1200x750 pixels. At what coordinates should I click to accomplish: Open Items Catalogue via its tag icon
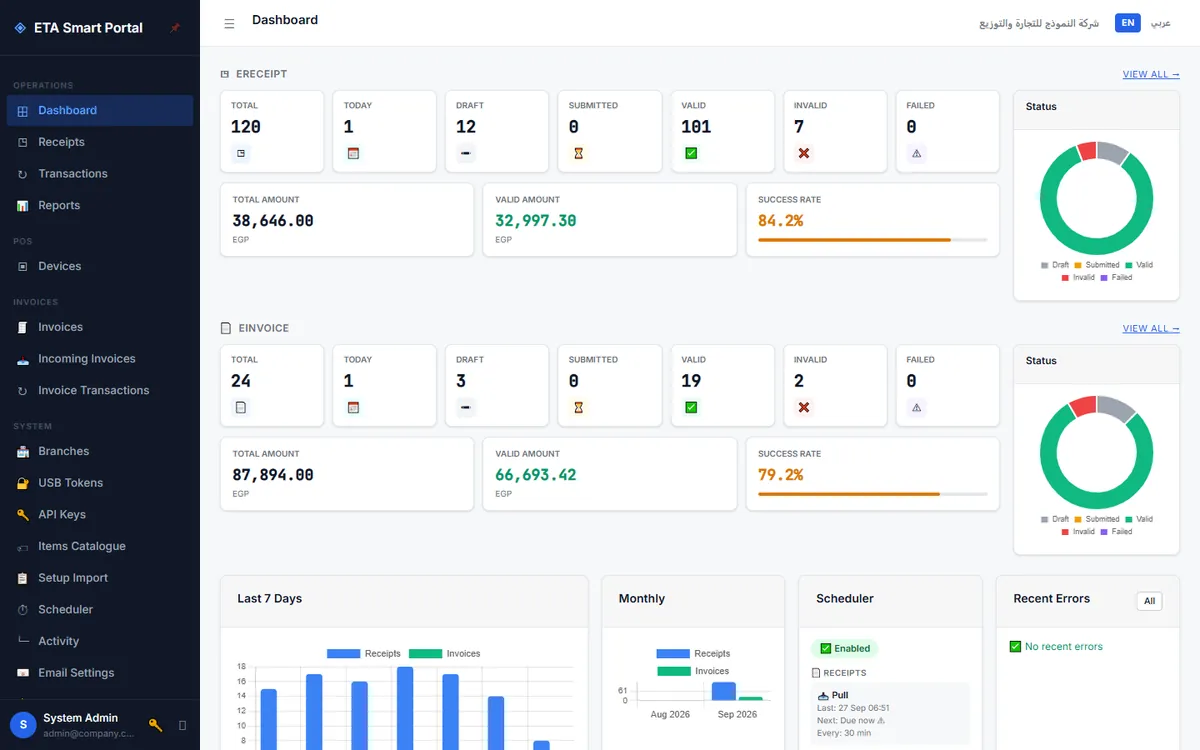tap(22, 547)
